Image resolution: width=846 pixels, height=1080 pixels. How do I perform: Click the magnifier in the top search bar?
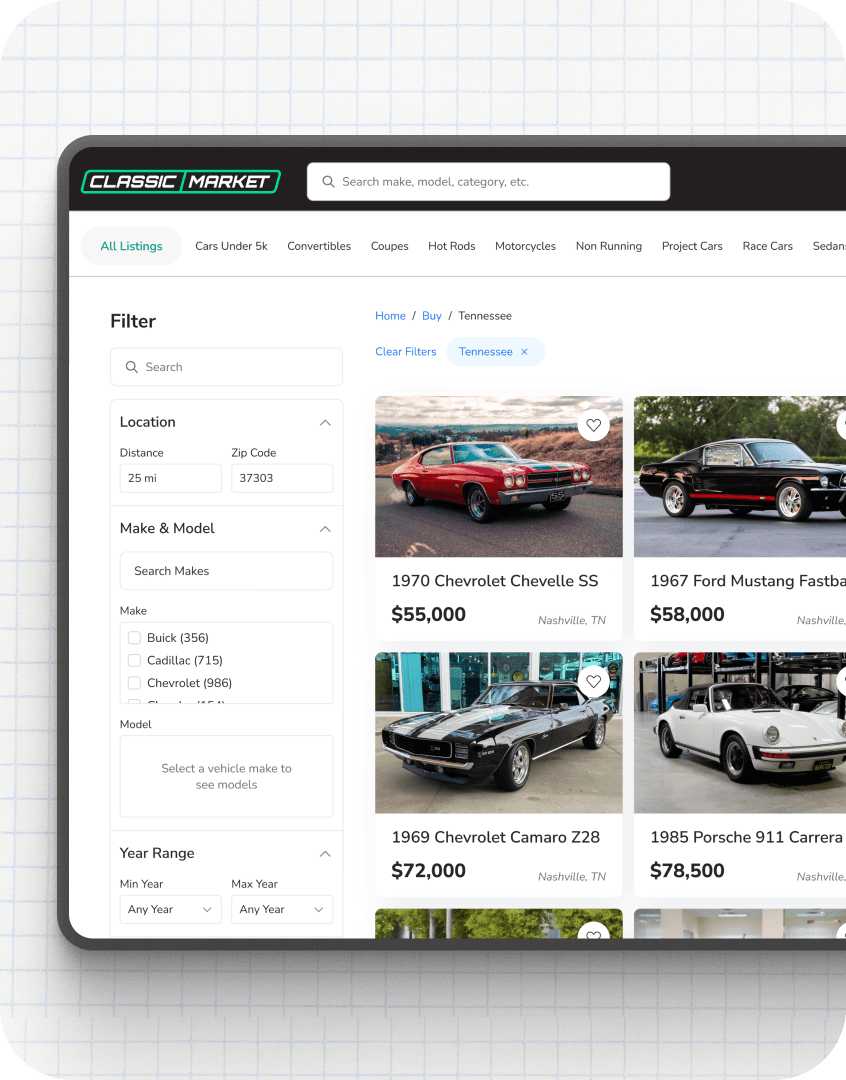[x=328, y=181]
